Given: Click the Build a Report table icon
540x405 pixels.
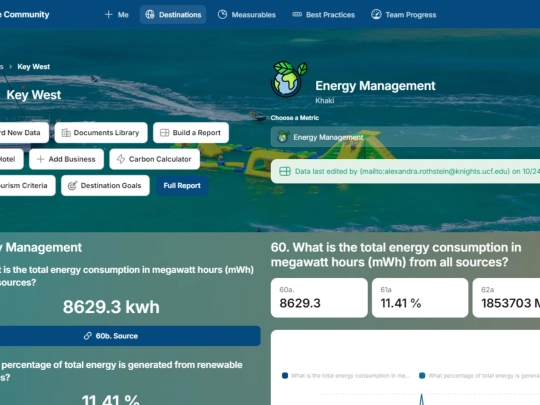Looking at the screenshot, I should click(x=165, y=133).
